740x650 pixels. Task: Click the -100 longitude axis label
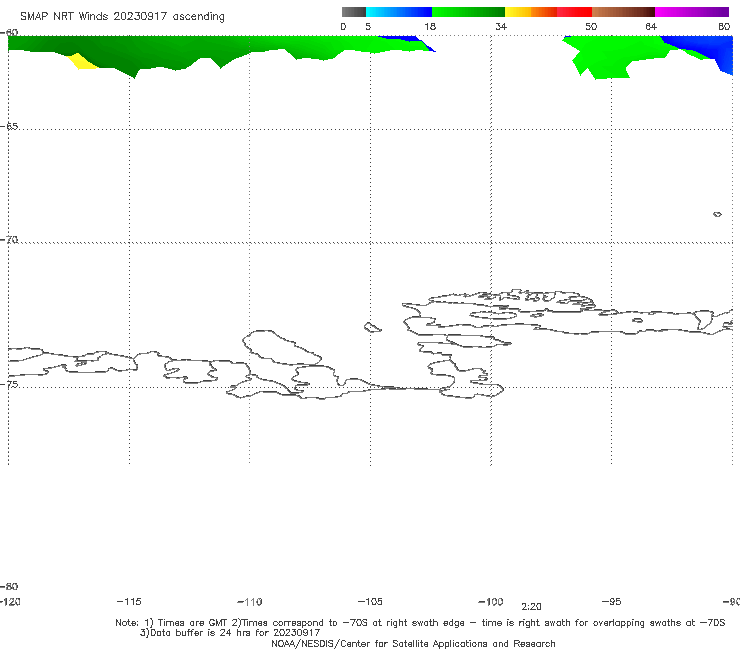coord(491,602)
